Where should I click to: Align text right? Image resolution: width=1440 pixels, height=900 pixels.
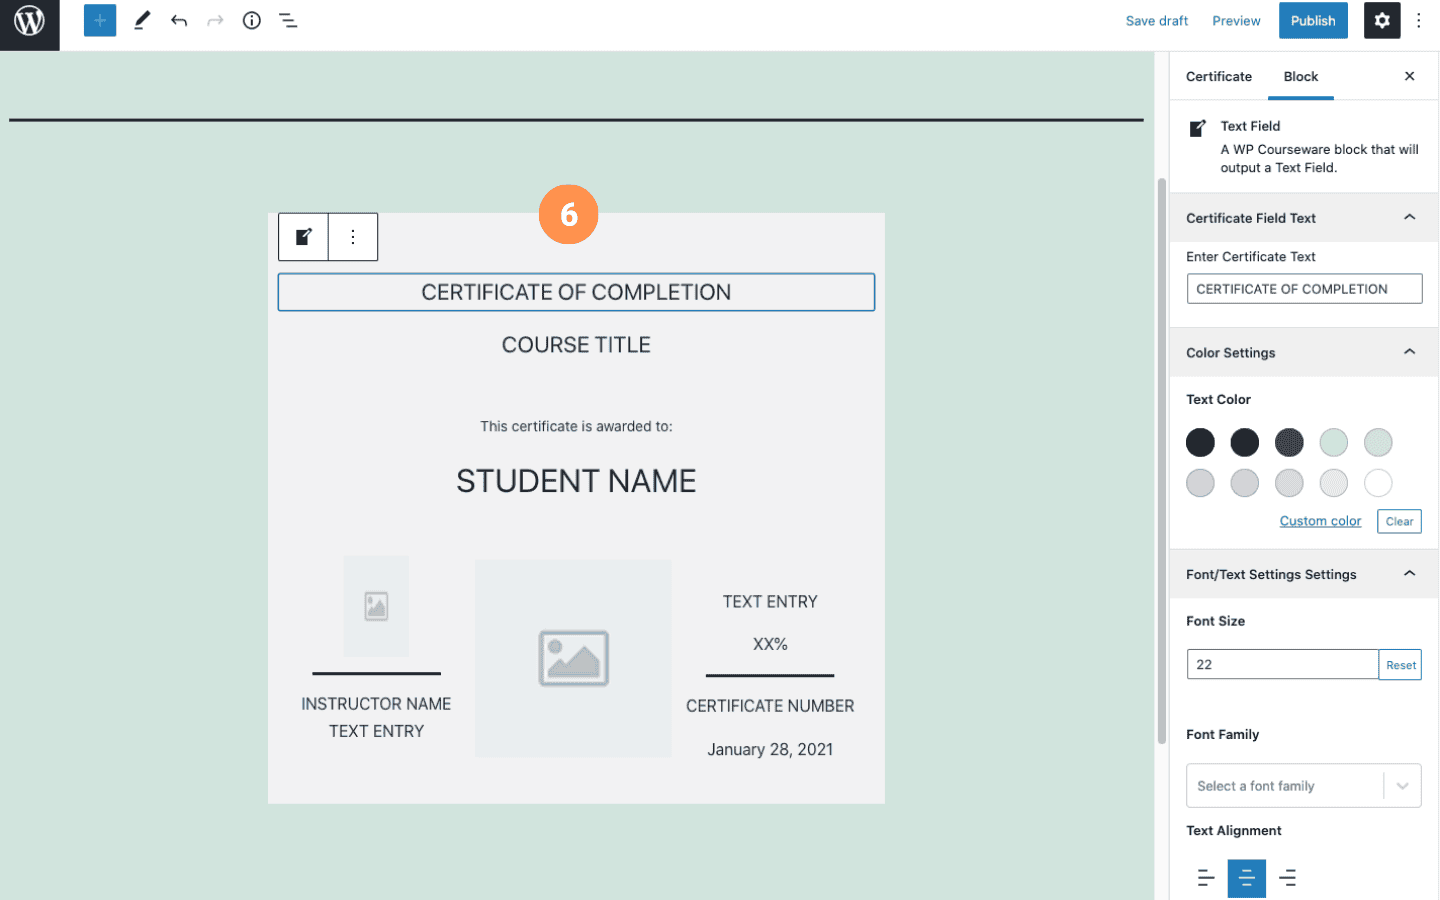coord(1288,878)
